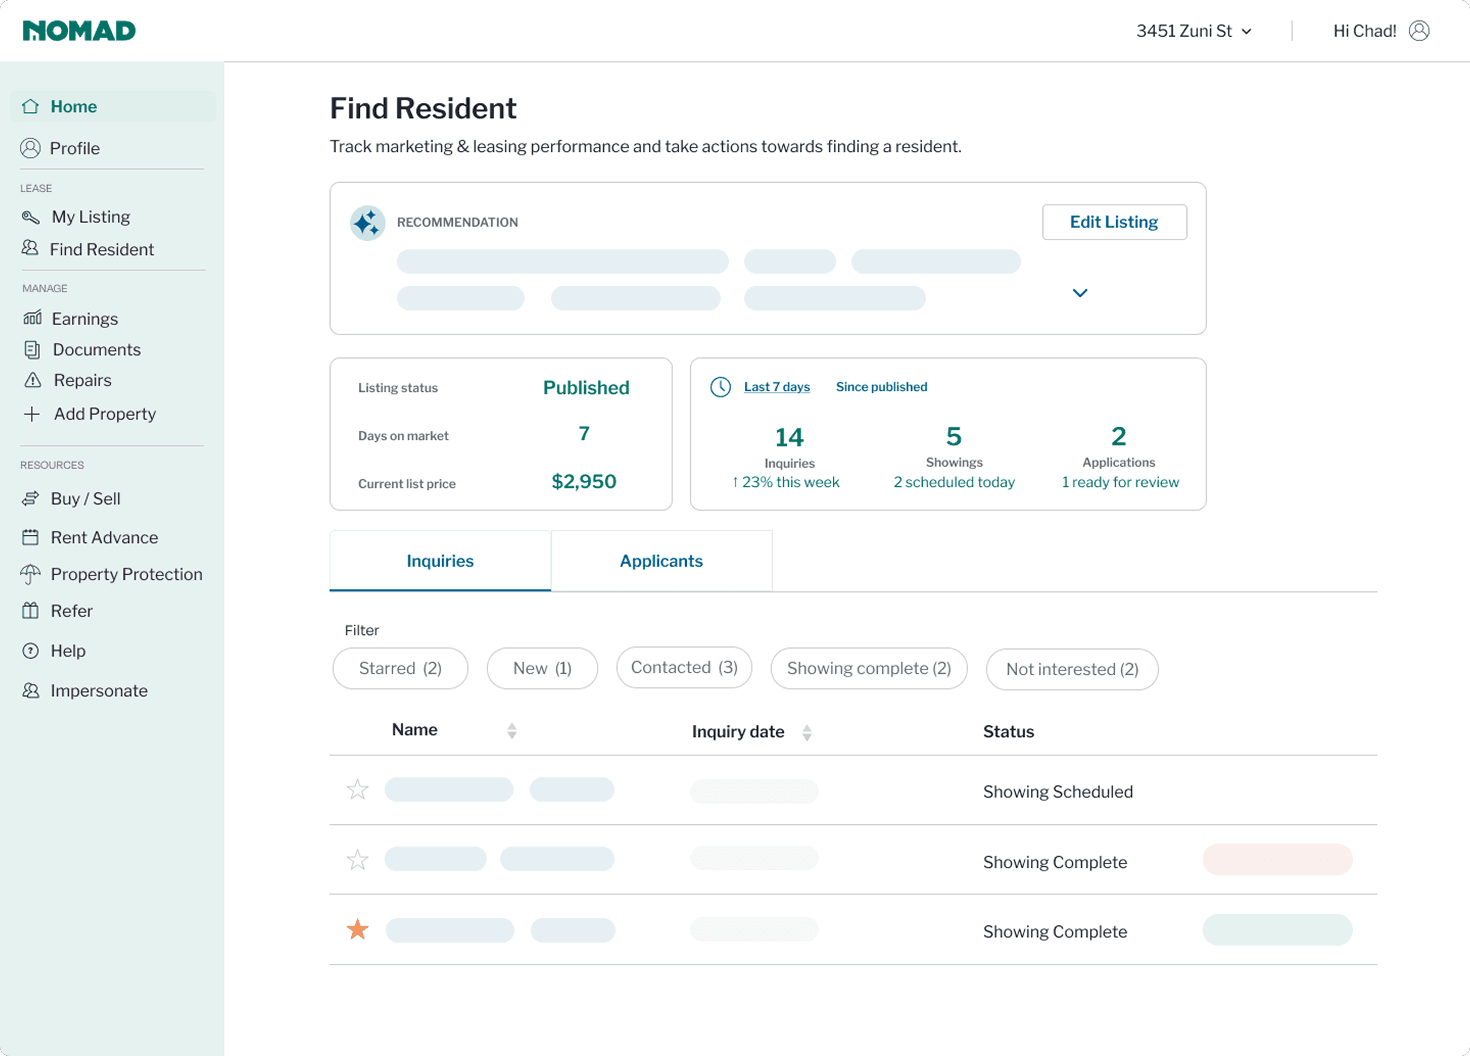Open the Since published view
Viewport: 1470px width, 1056px height.
(x=881, y=387)
